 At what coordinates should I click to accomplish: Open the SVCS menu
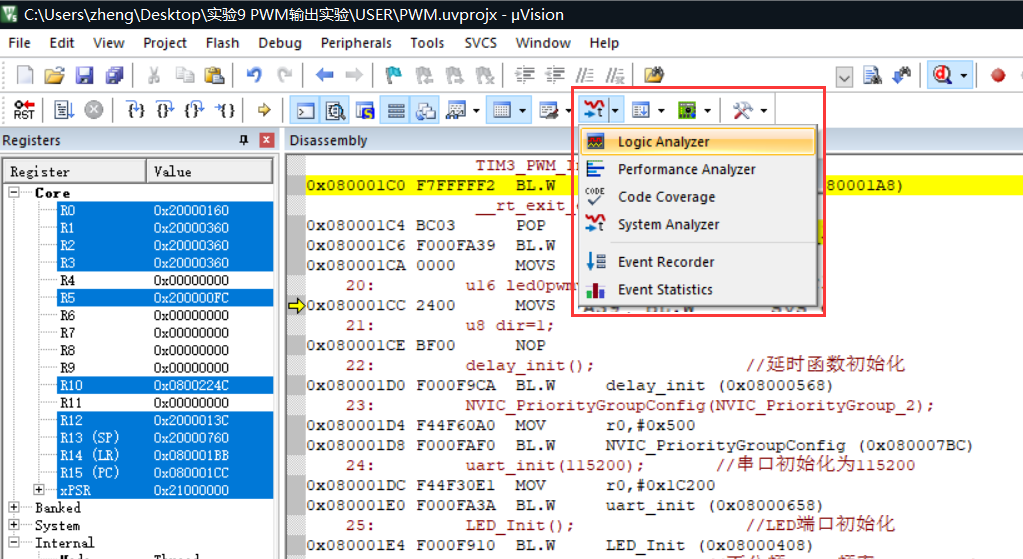click(481, 43)
